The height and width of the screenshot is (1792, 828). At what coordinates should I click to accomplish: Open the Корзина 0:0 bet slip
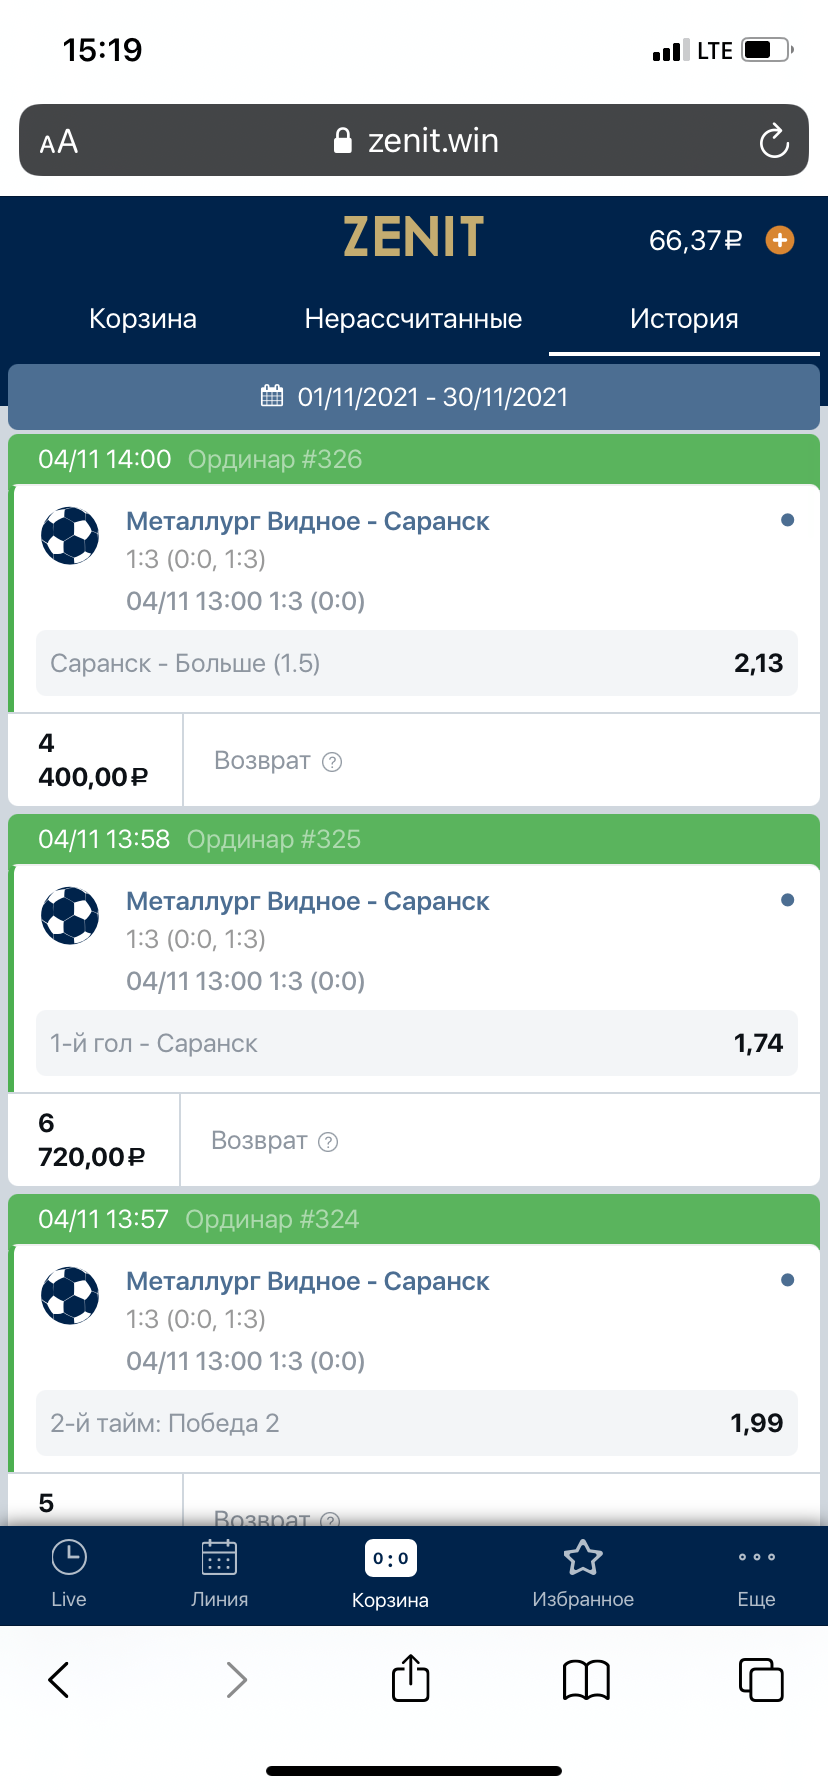click(x=390, y=1558)
